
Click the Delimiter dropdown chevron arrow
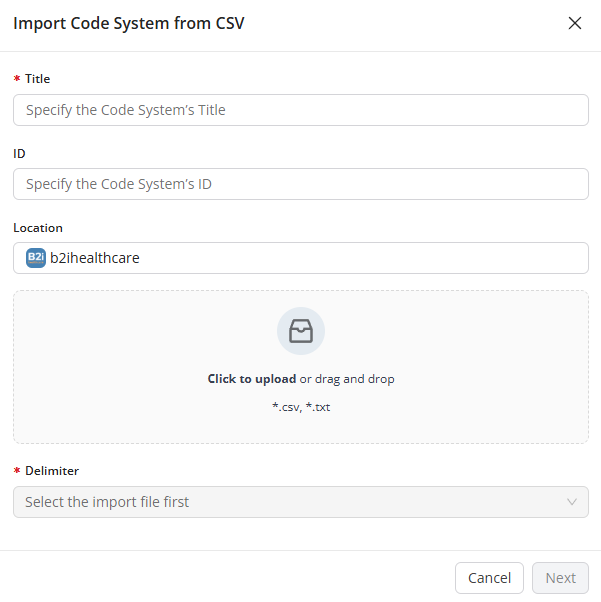coord(572,502)
